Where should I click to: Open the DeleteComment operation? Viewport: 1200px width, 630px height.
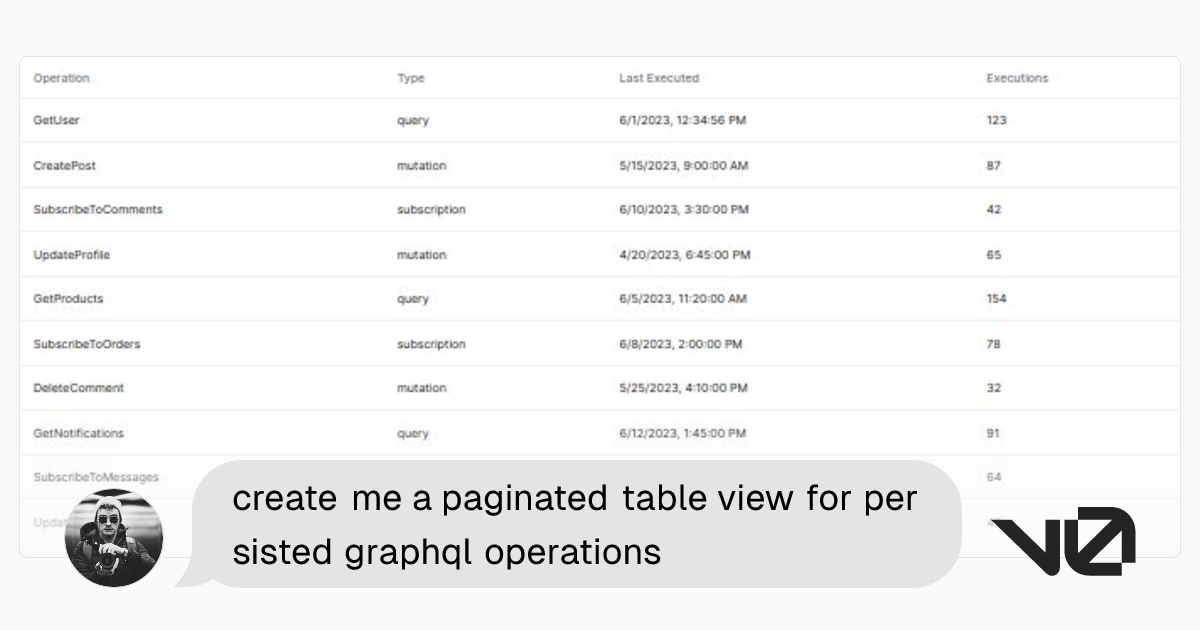79,388
